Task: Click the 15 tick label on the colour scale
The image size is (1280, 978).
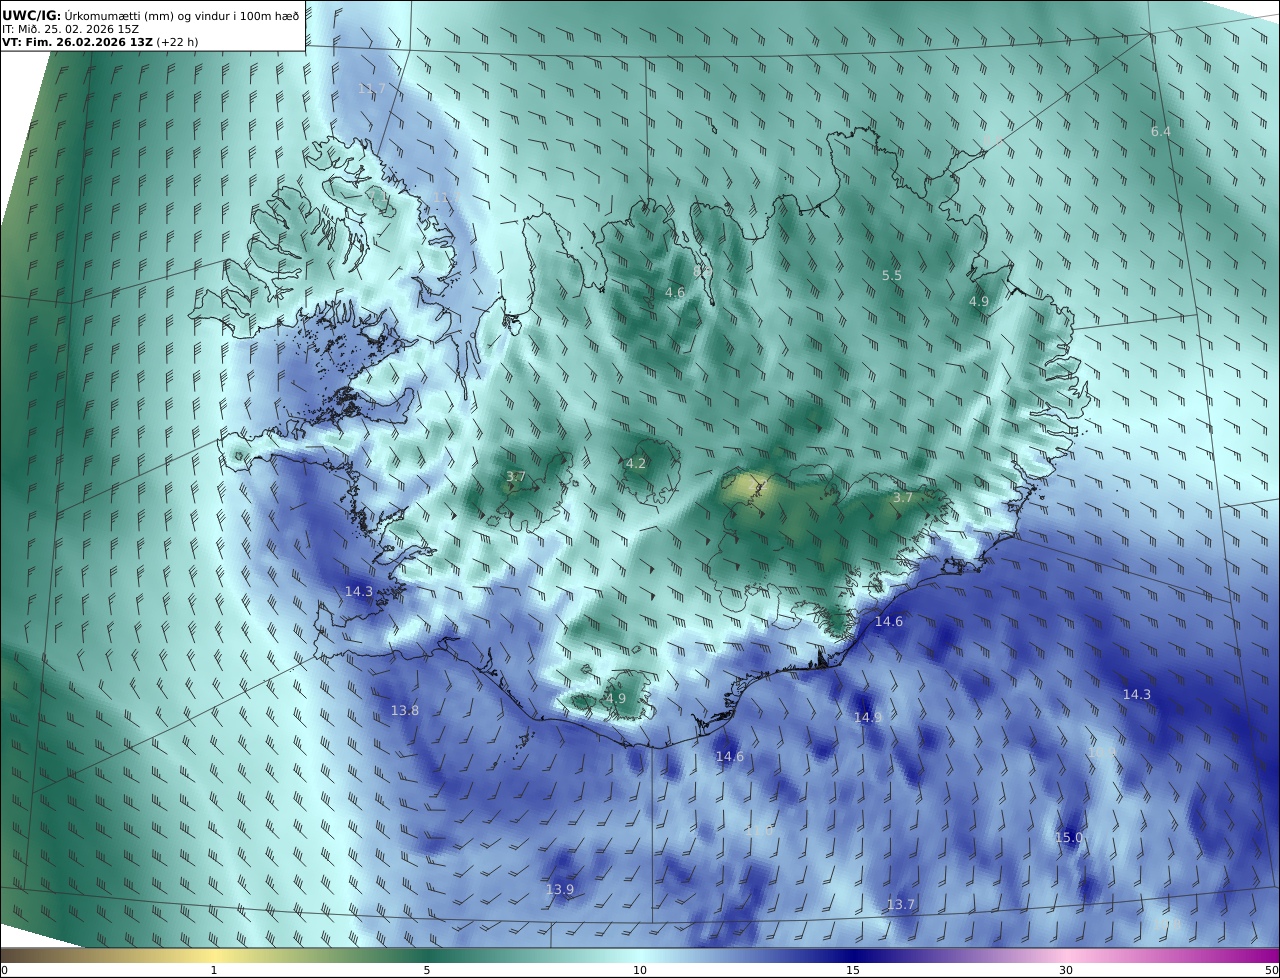Action: point(853,970)
